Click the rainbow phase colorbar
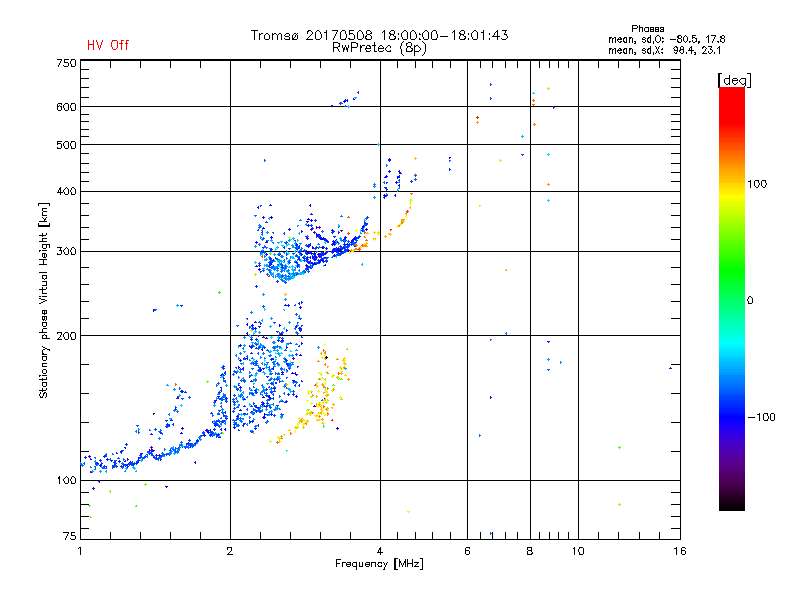The image size is (800, 600). (732, 298)
